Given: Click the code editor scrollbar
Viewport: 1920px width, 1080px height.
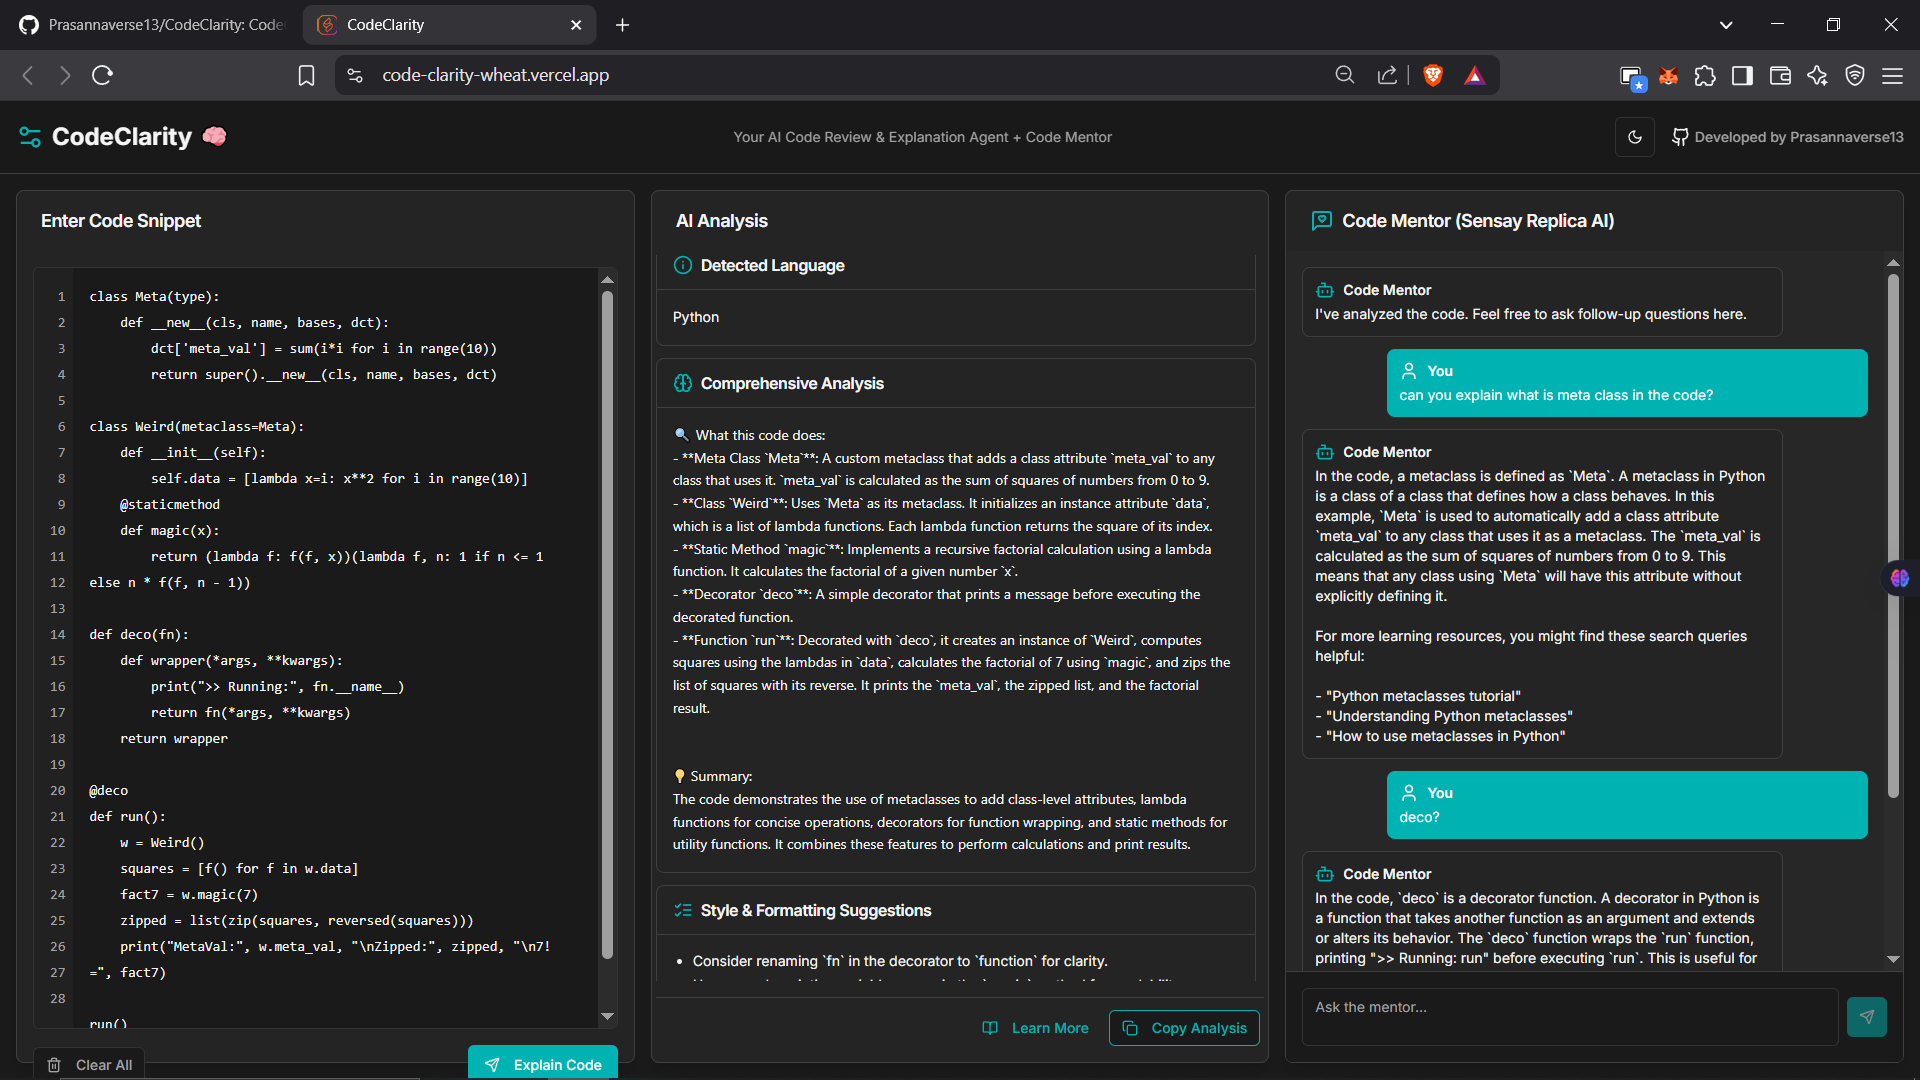Looking at the screenshot, I should tap(608, 640).
